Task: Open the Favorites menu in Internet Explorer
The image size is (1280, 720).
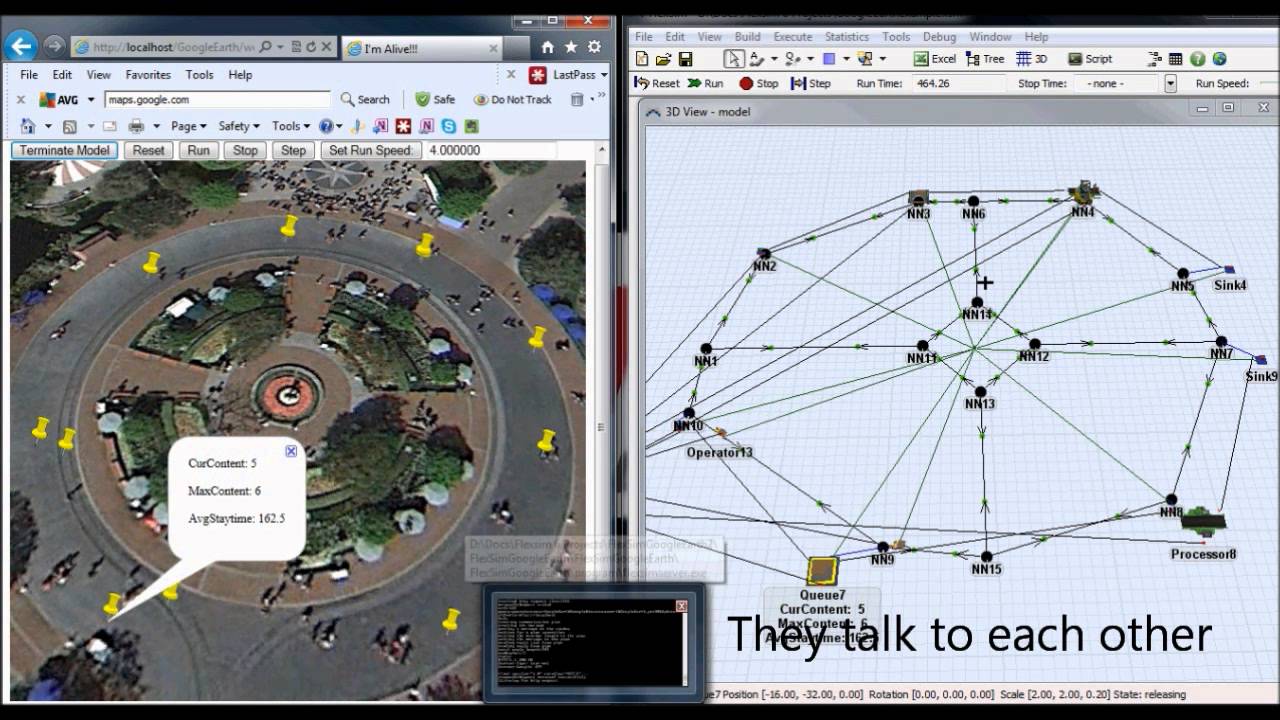Action: tap(148, 75)
